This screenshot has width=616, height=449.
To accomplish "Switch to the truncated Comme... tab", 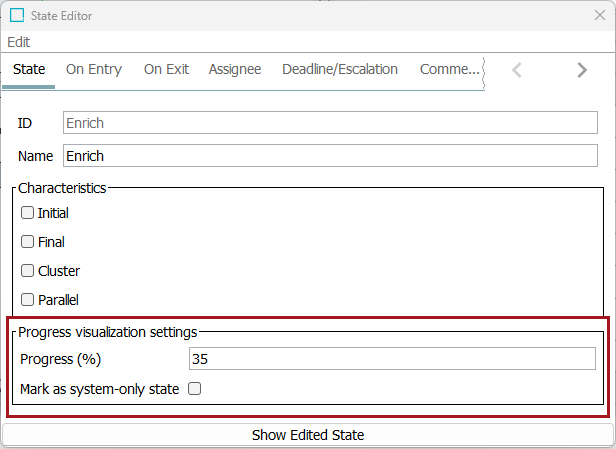I will pyautogui.click(x=449, y=69).
